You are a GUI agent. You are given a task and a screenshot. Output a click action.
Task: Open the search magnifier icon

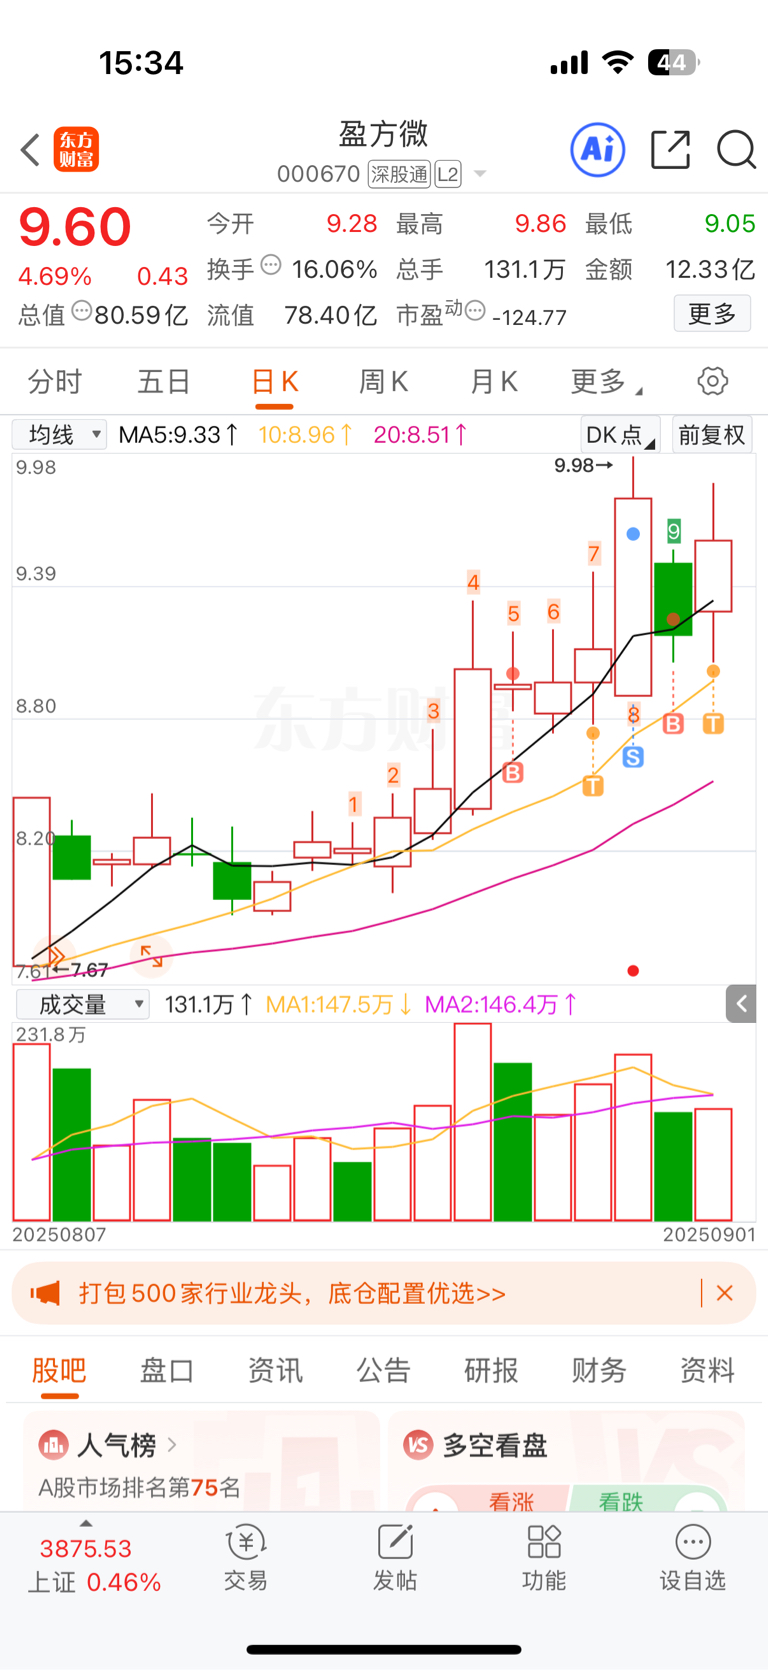pyautogui.click(x=736, y=150)
